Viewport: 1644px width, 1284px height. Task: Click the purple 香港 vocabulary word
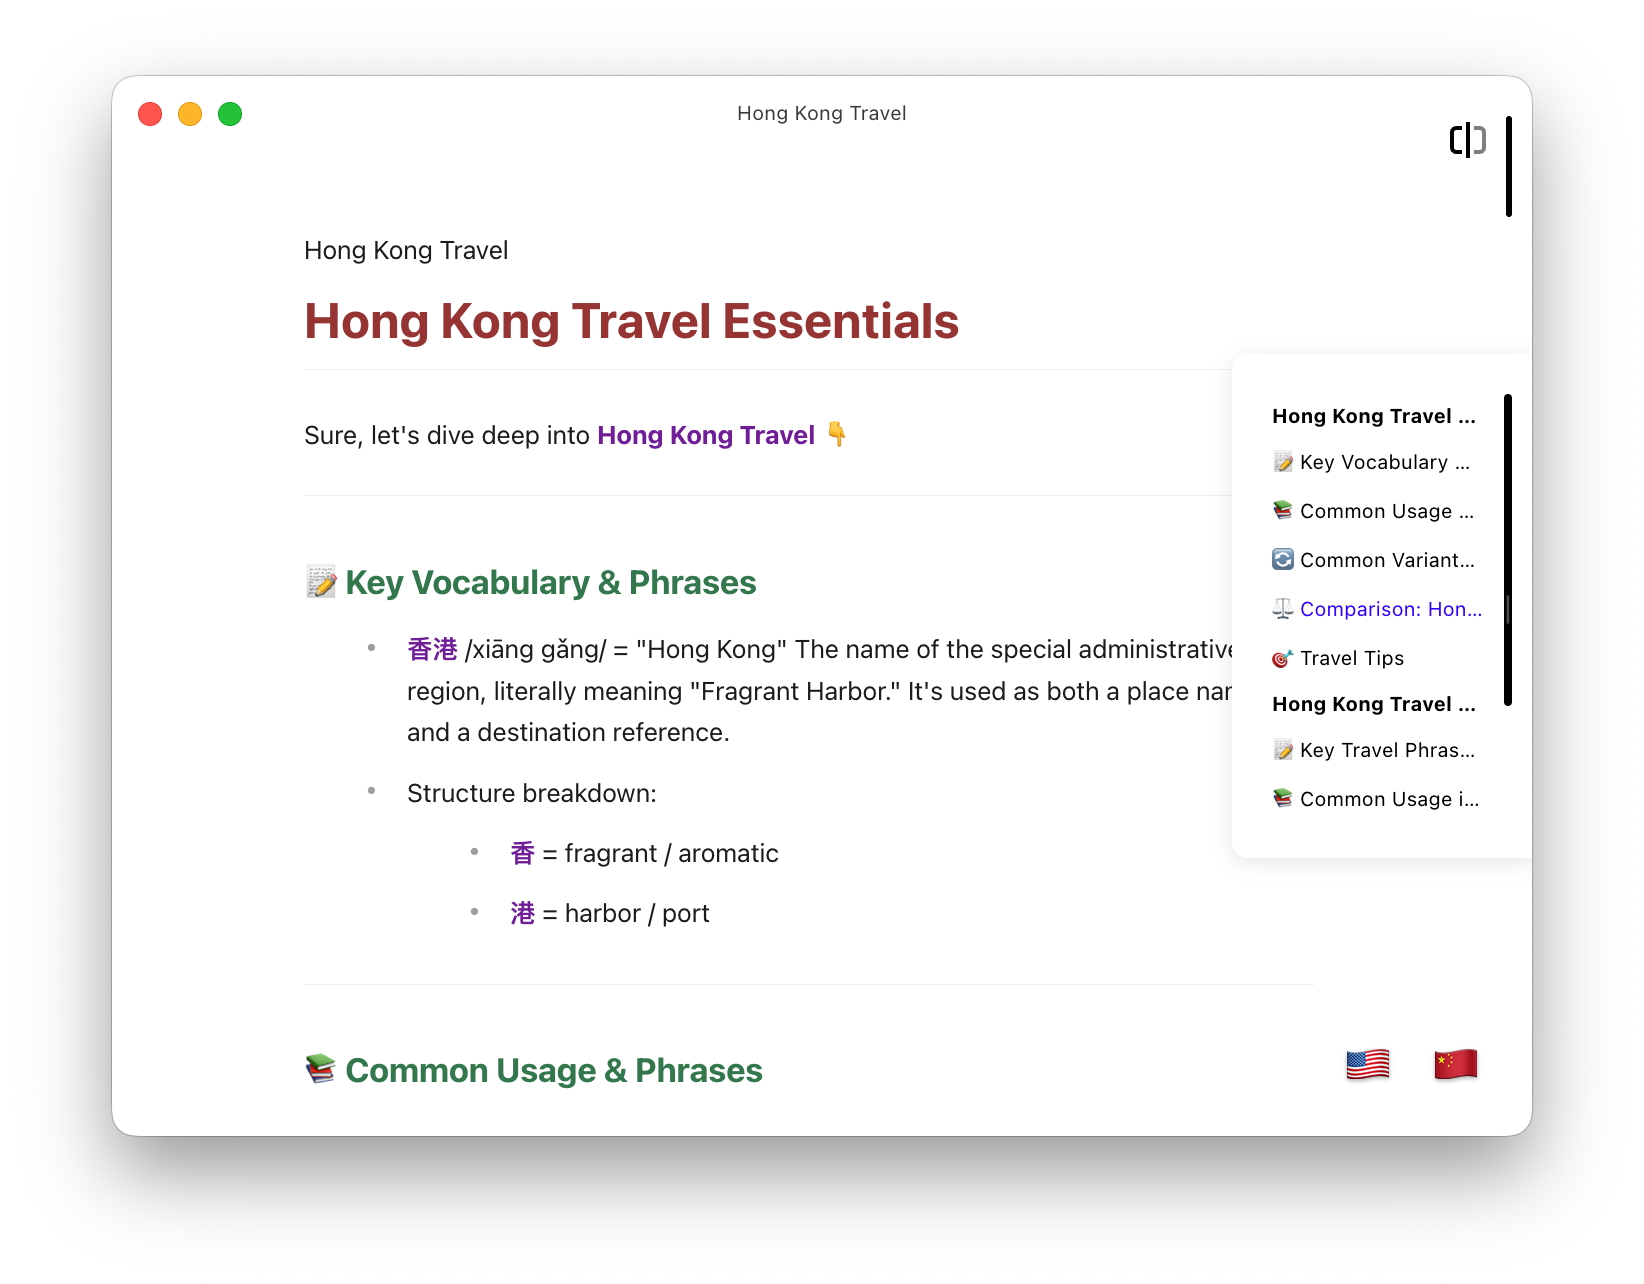432,649
